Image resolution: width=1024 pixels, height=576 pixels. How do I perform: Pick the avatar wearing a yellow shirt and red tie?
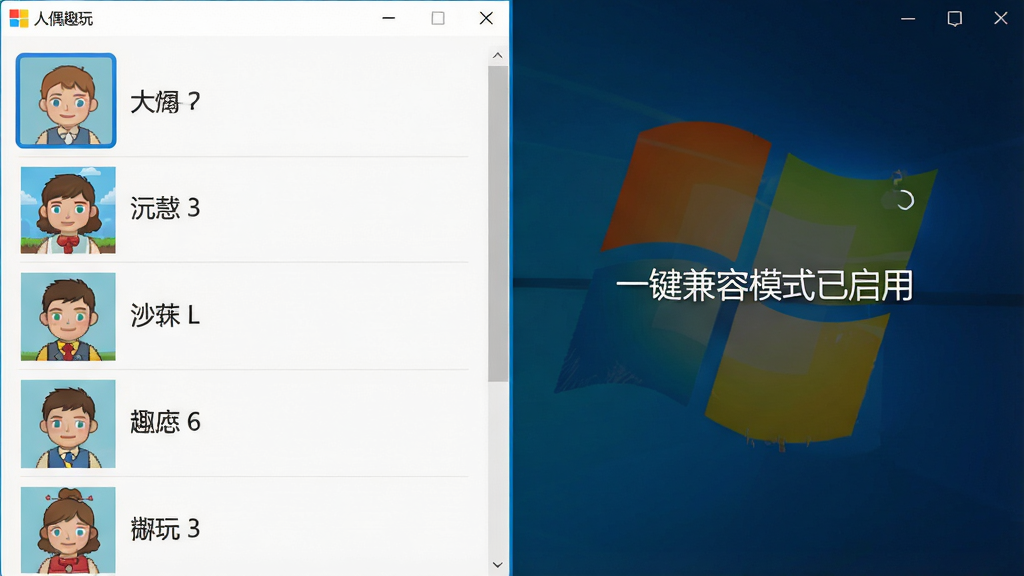coord(68,317)
